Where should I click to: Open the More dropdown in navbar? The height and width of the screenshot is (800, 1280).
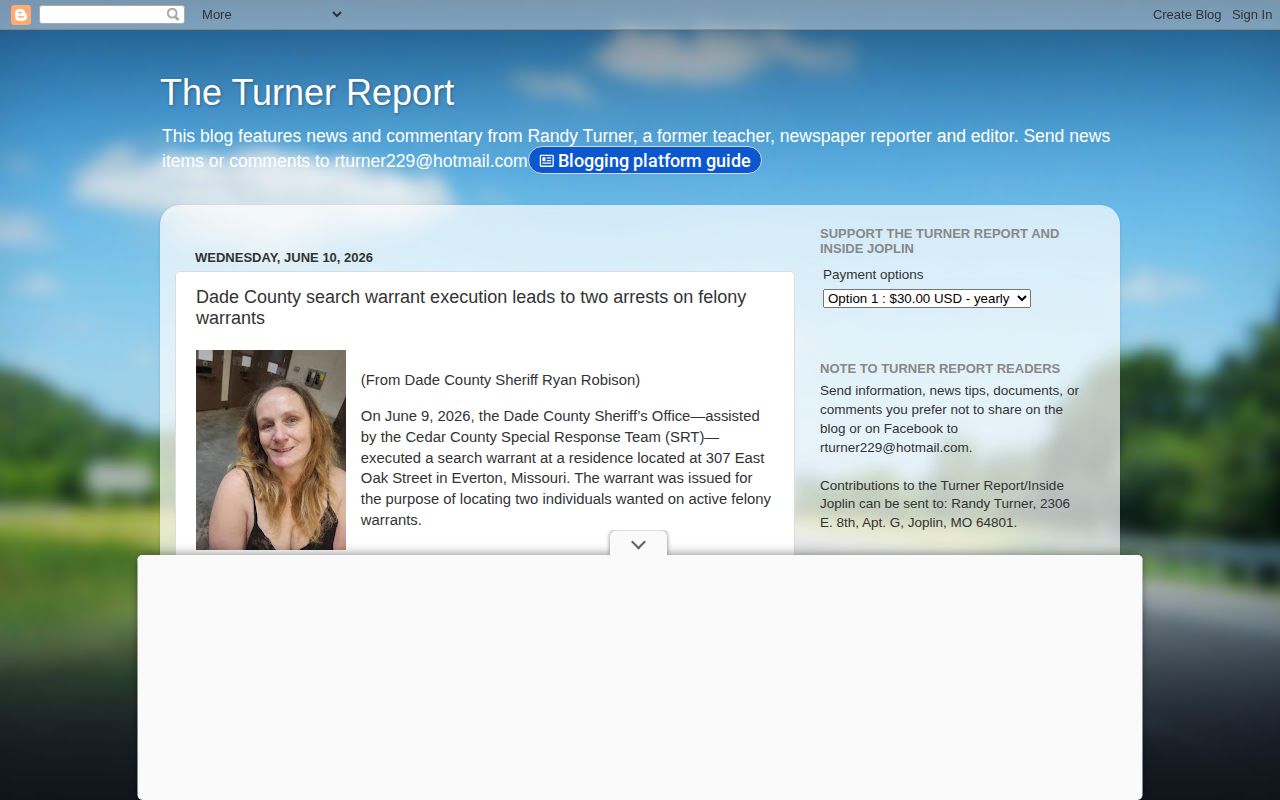pos(271,14)
